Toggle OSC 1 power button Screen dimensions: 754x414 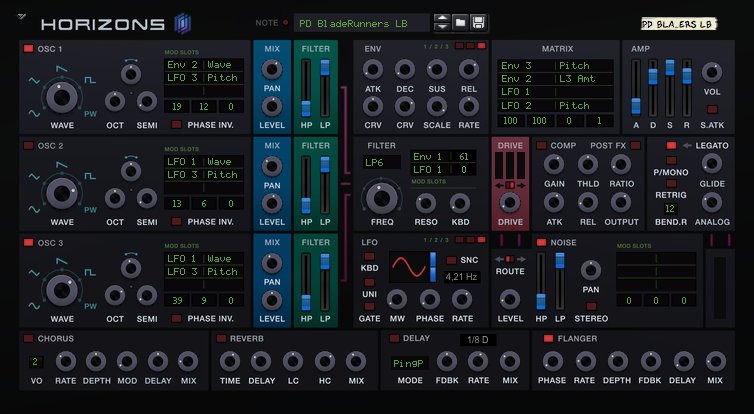click(x=28, y=49)
